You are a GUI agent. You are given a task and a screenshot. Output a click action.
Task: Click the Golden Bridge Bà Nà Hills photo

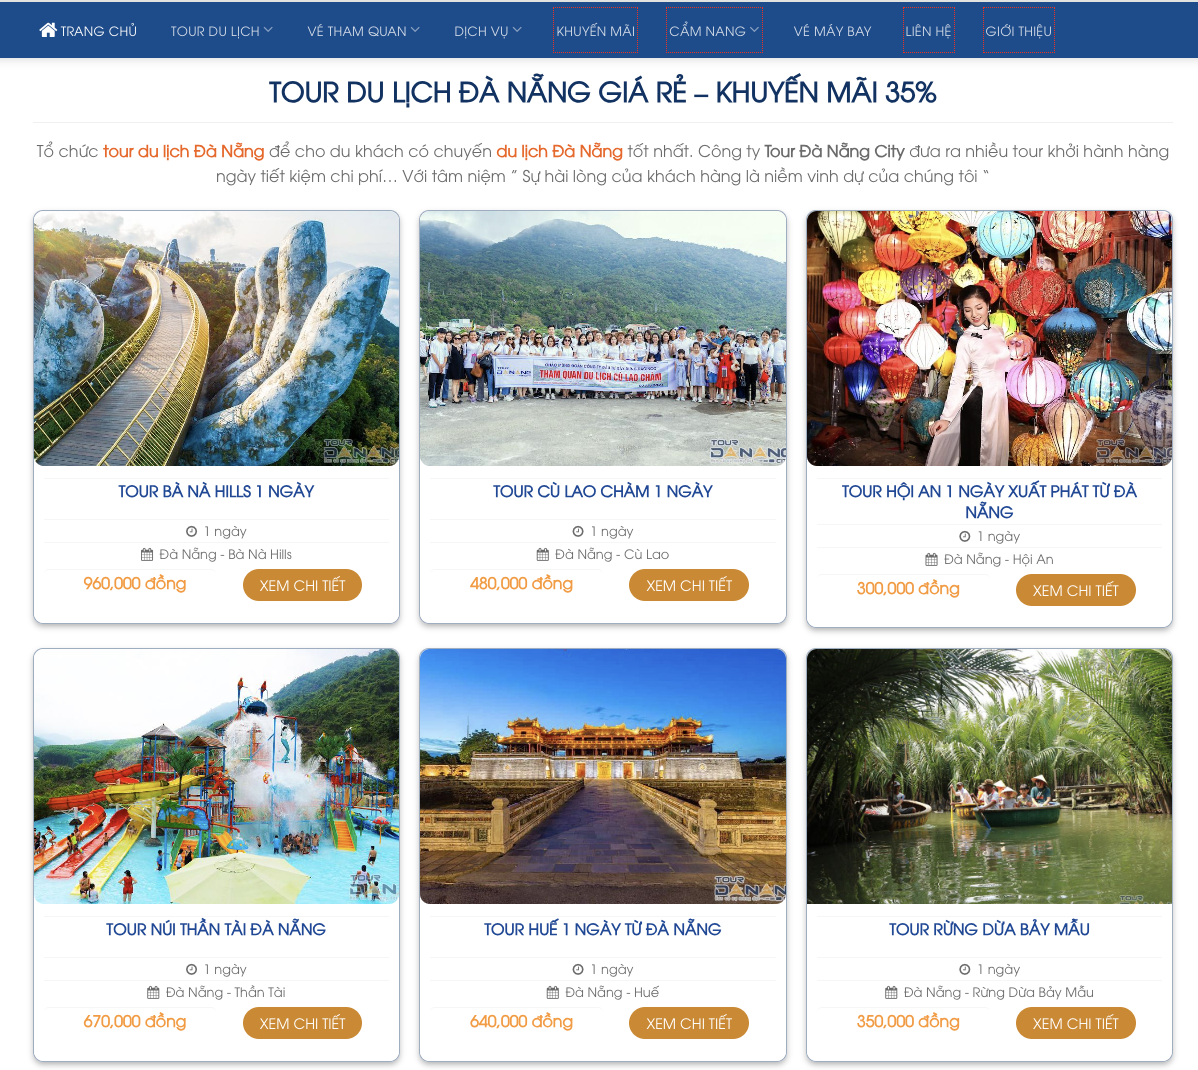[216, 338]
